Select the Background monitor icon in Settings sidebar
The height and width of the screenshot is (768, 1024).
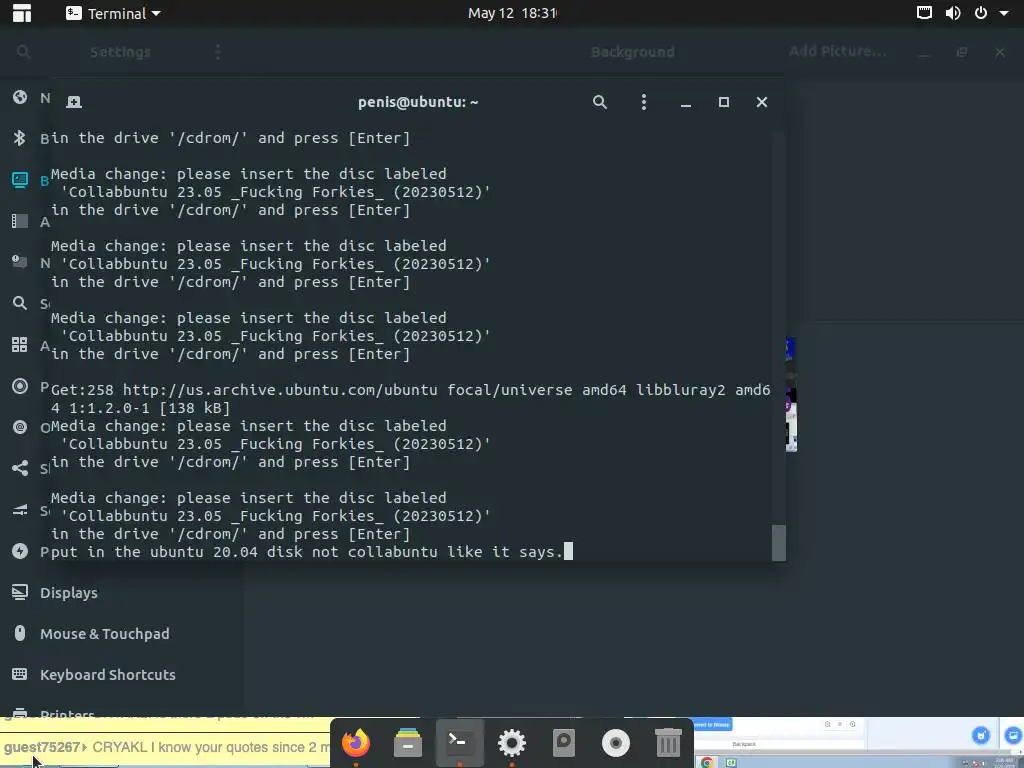(20, 180)
